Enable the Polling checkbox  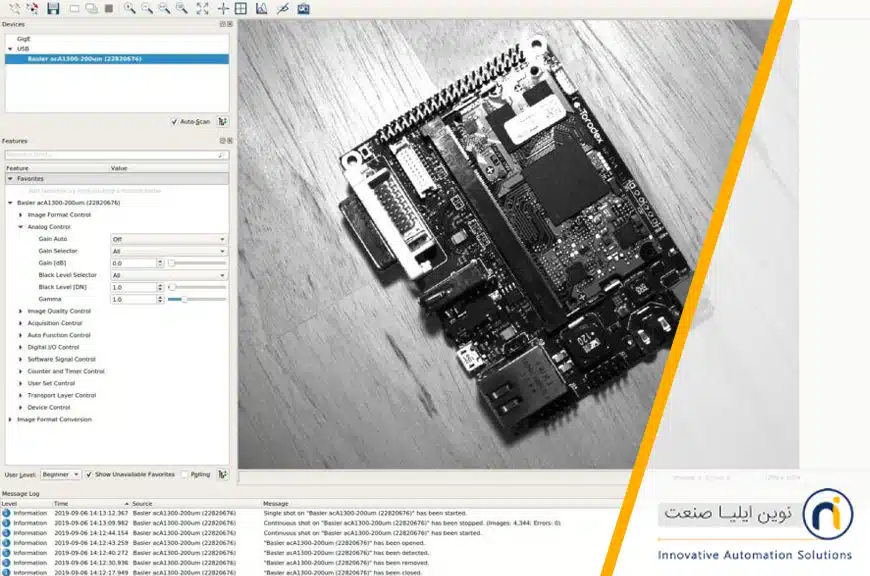185,474
